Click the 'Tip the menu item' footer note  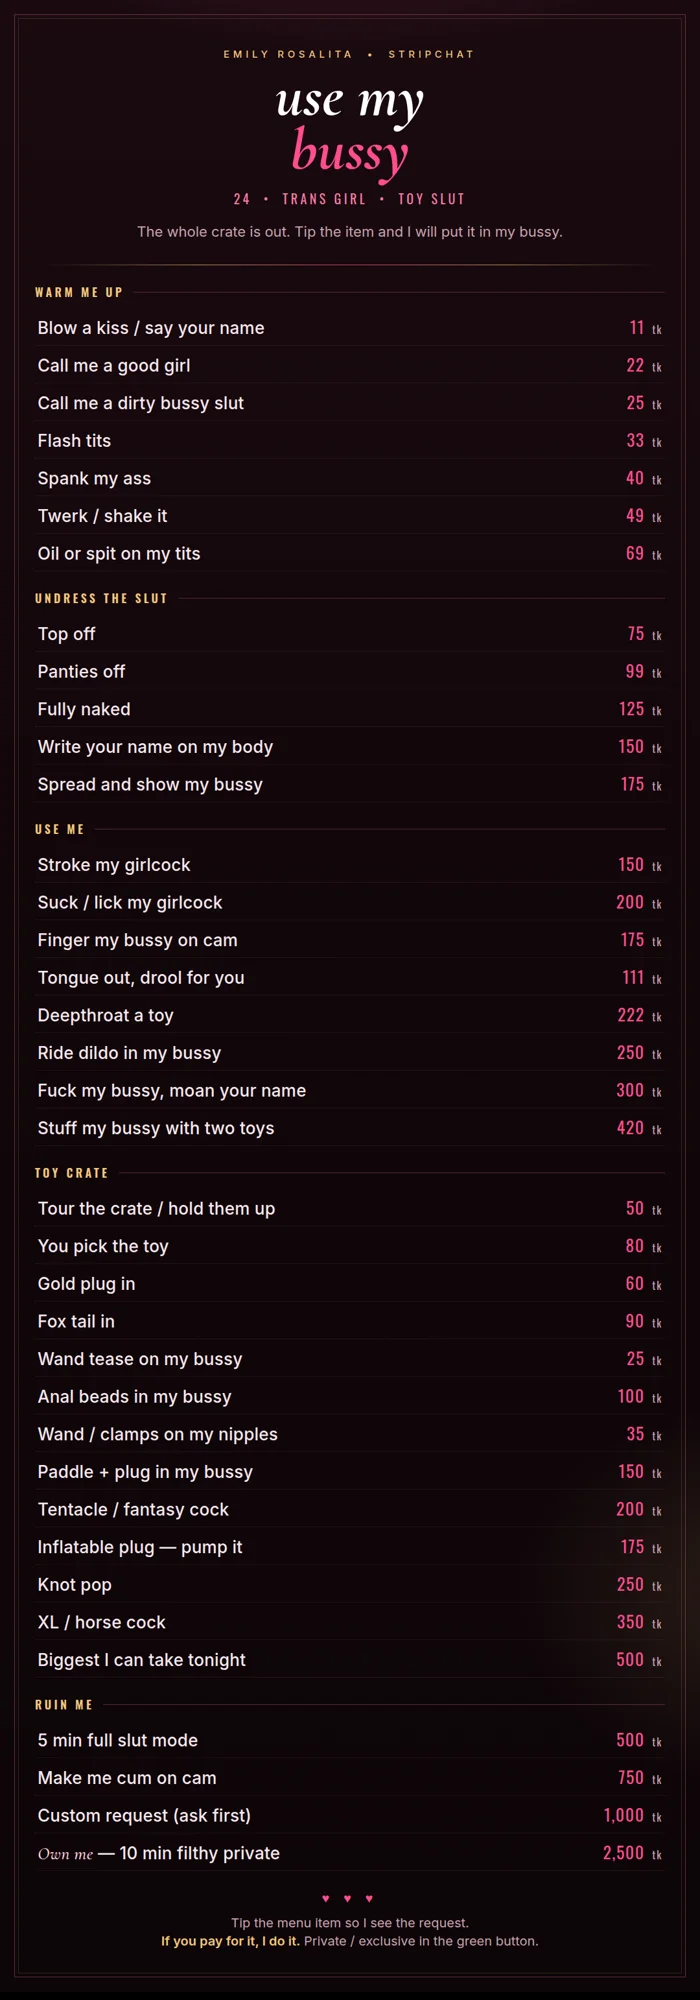350,1923
